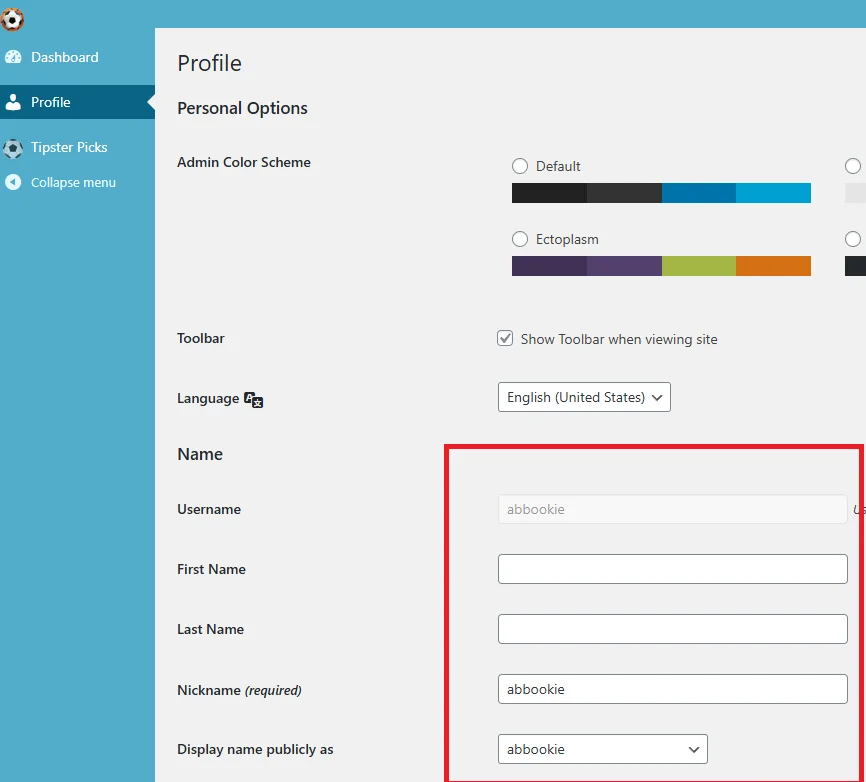866x782 pixels.
Task: Click the soccer ball site icon
Action: (x=13, y=19)
